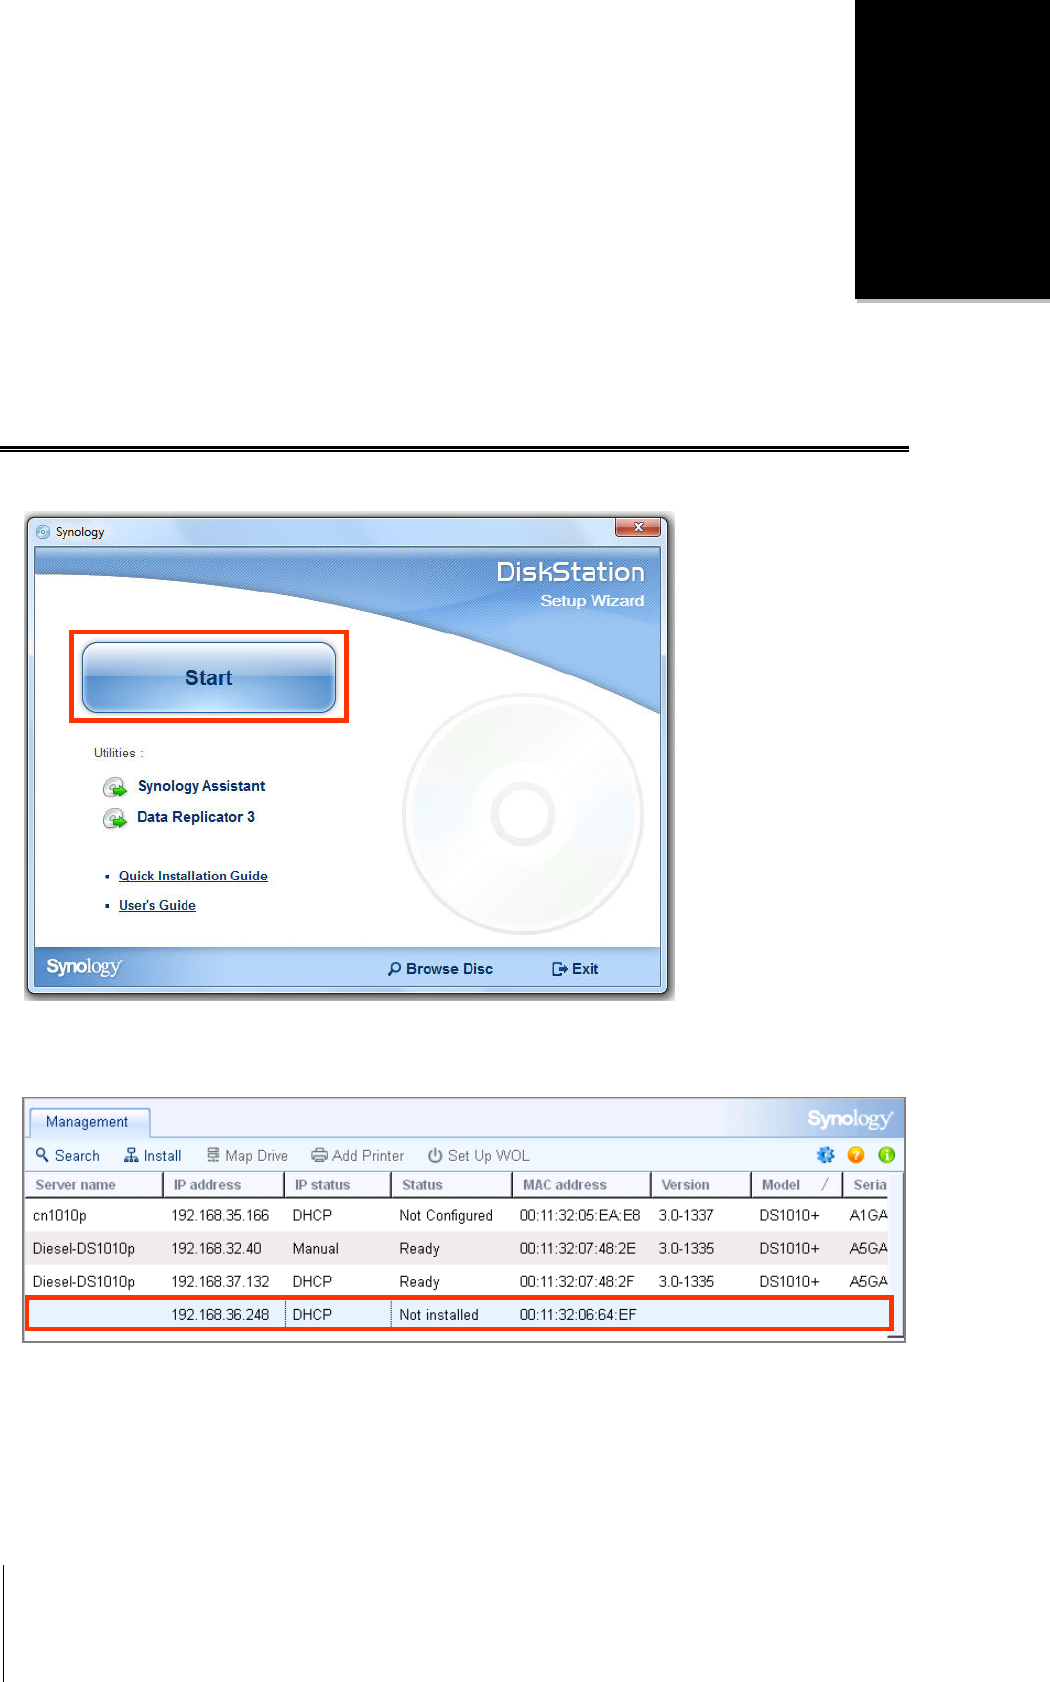The image size is (1050, 1682).
Task: Click the Not installed status cell
Action: click(439, 1315)
